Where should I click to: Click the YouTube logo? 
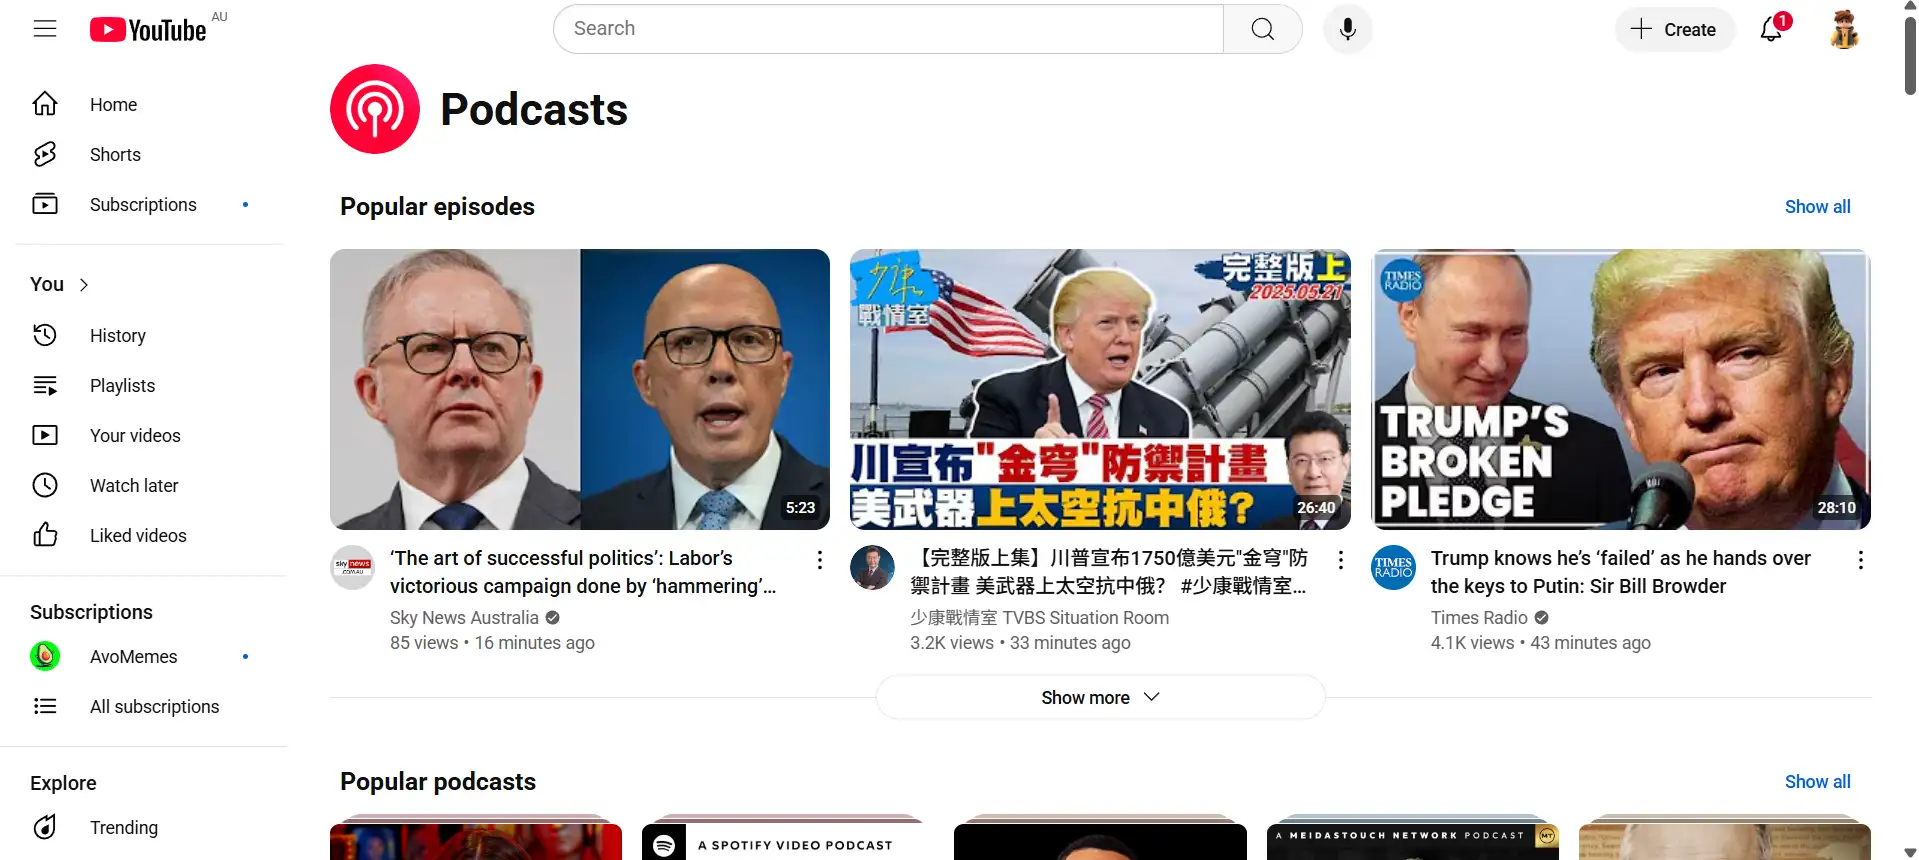(148, 30)
